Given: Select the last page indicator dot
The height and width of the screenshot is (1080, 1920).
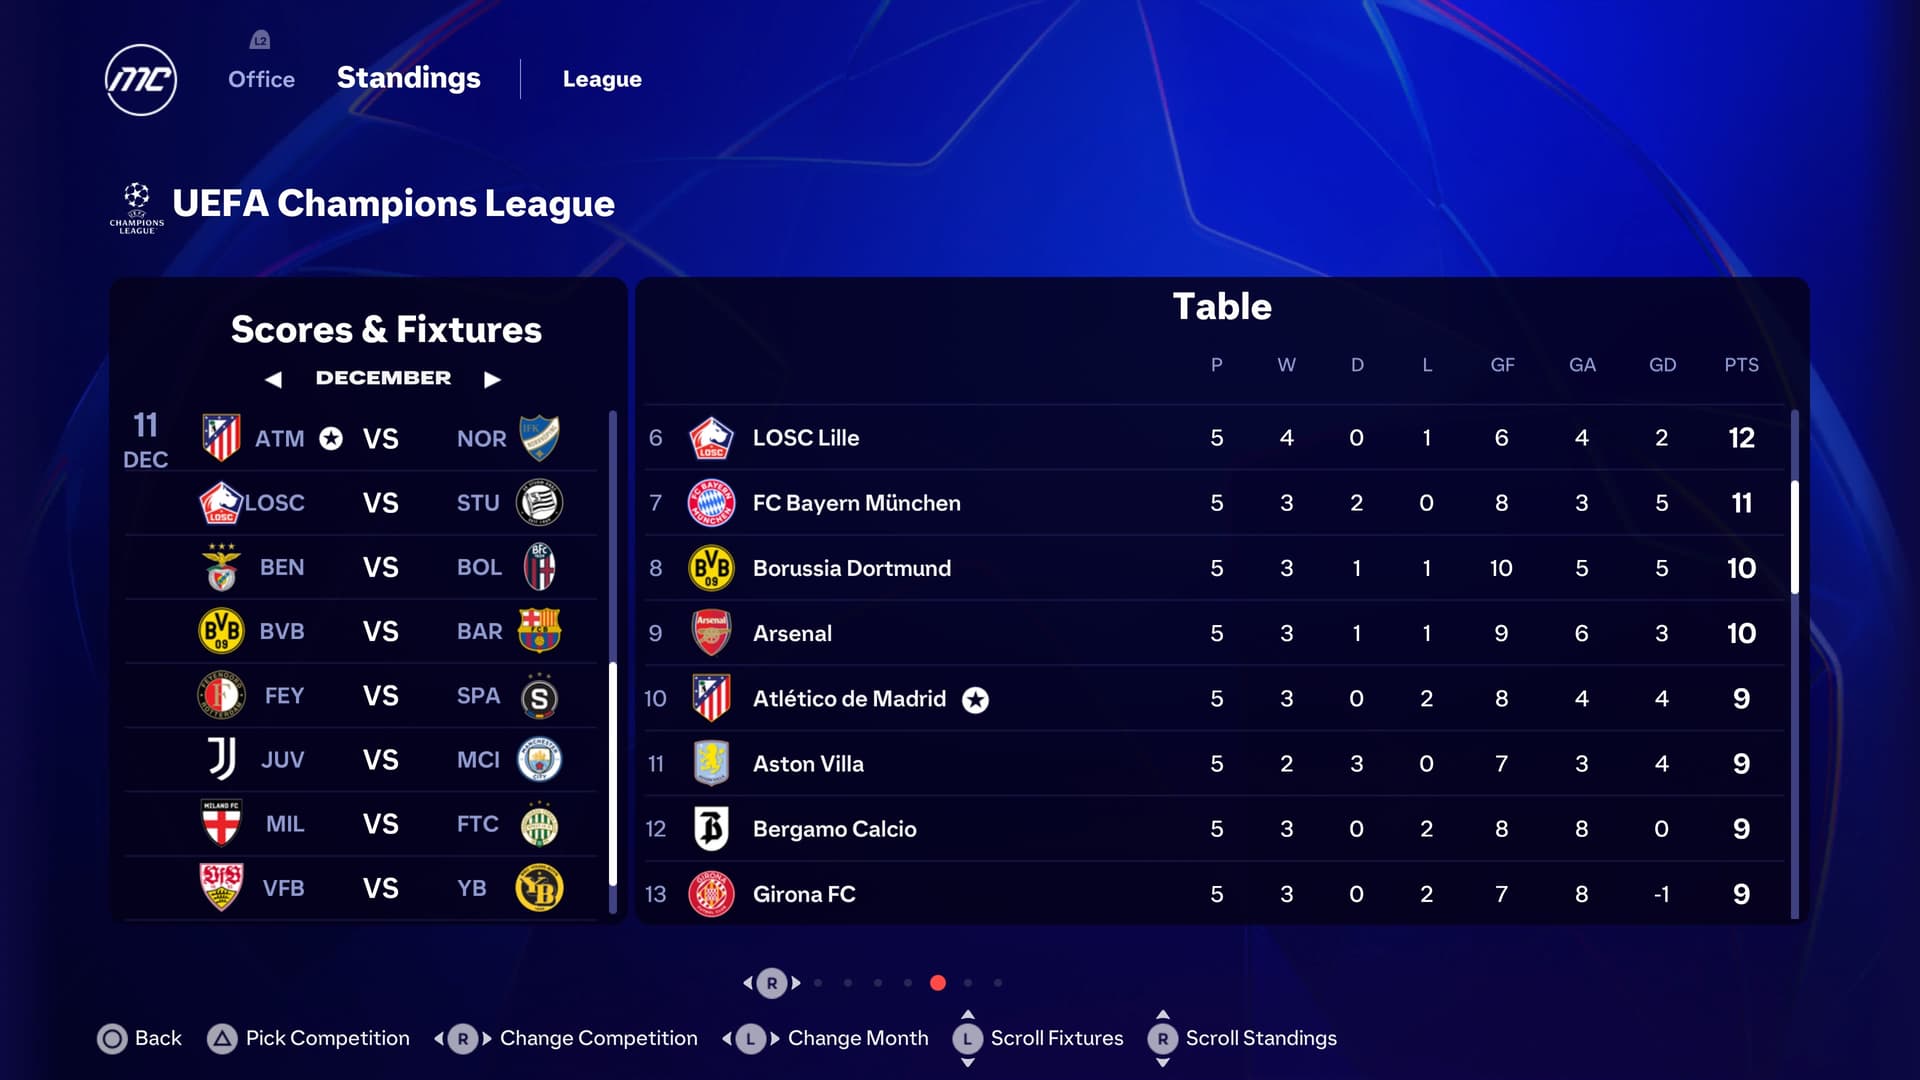Looking at the screenshot, I should 998,983.
